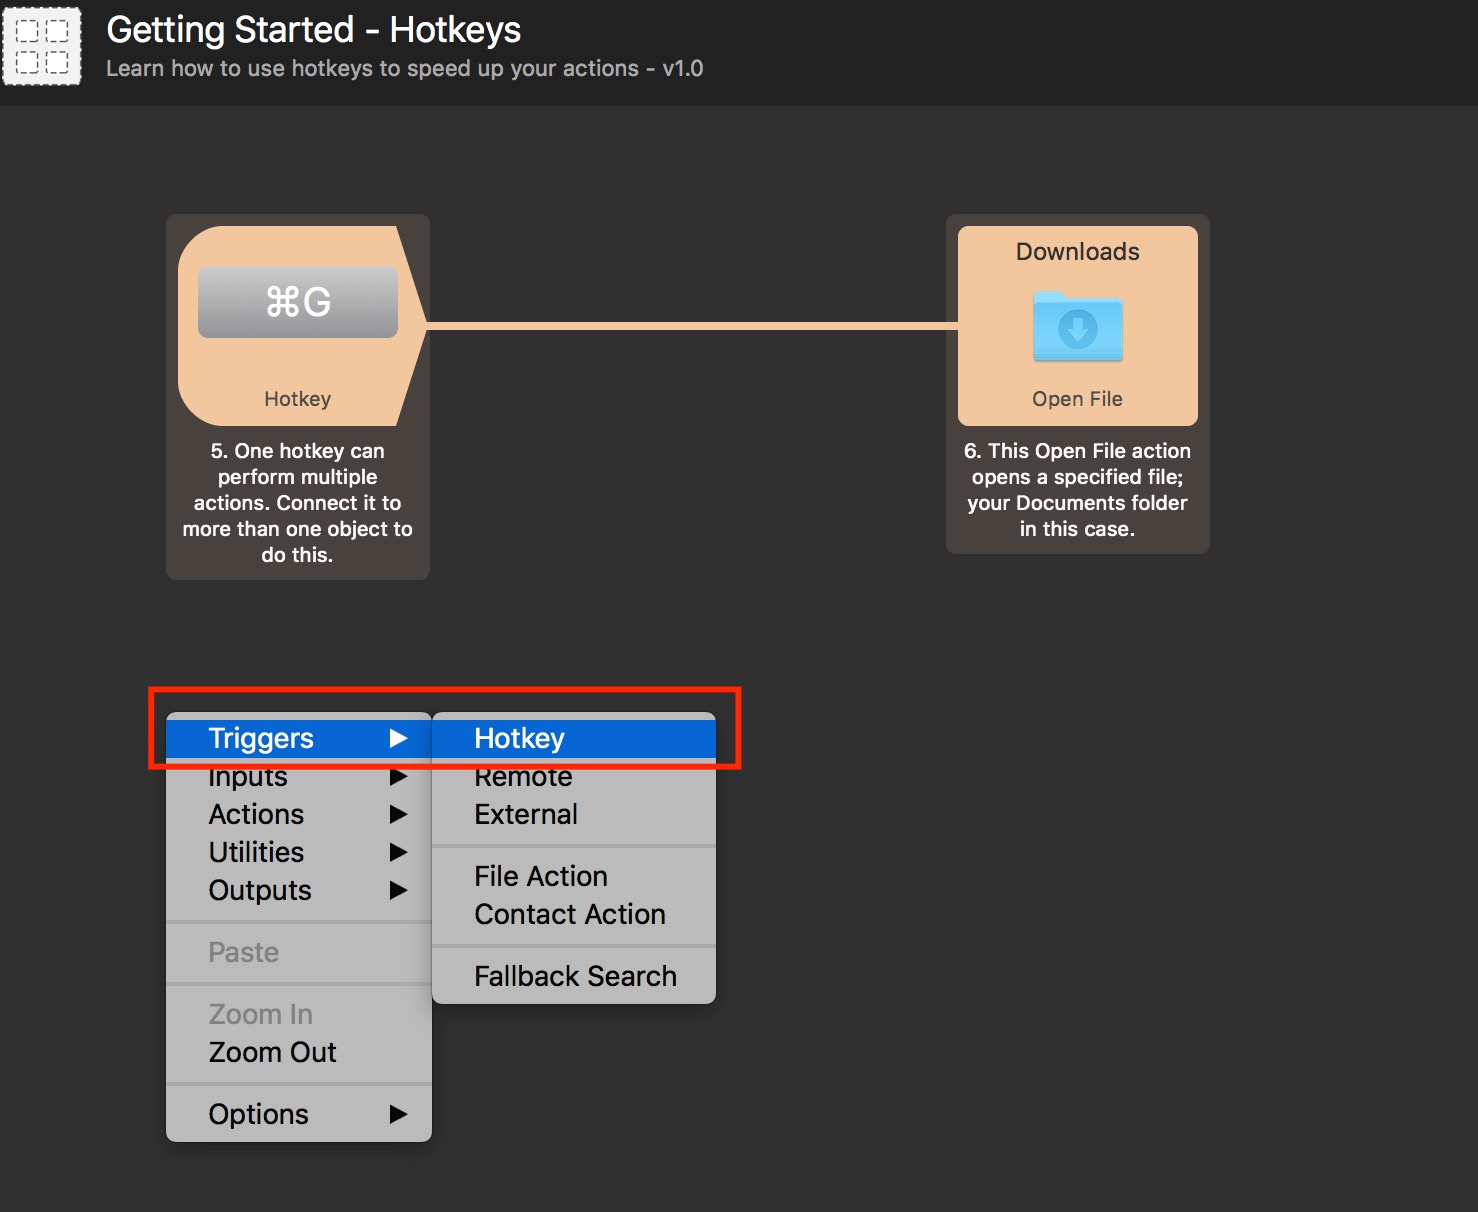Viewport: 1478px width, 1212px height.
Task: Open the Utilities submenu arrow
Action: coord(398,852)
